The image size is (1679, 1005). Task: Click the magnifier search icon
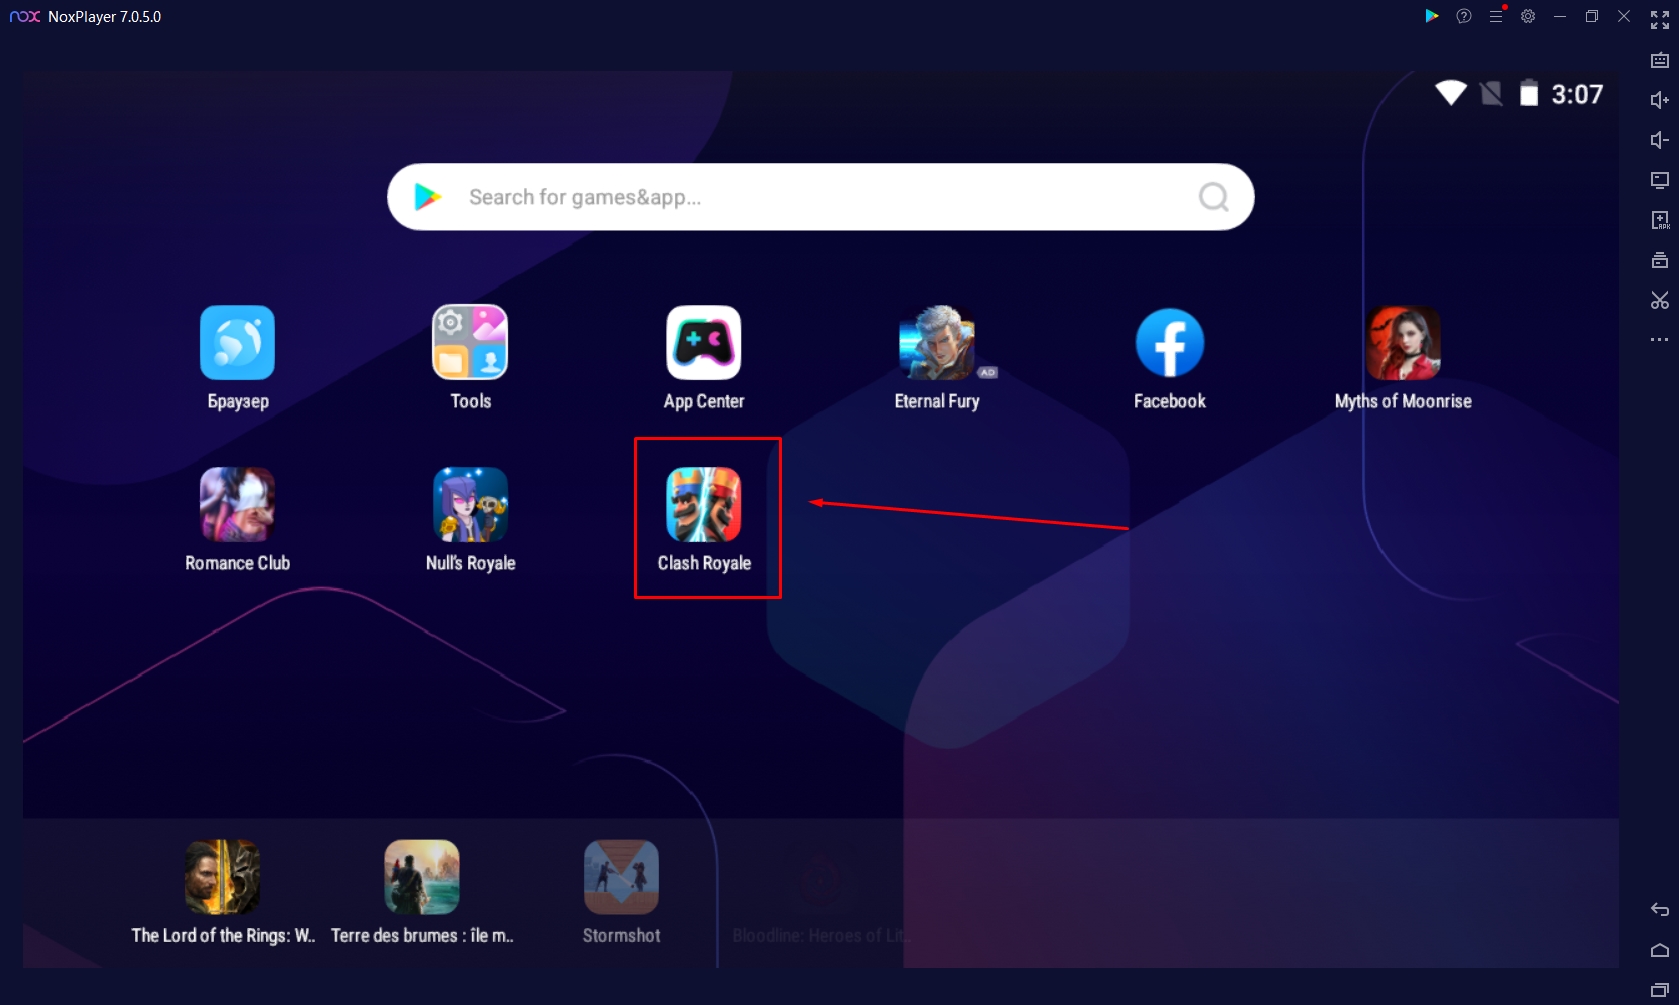[1213, 197]
